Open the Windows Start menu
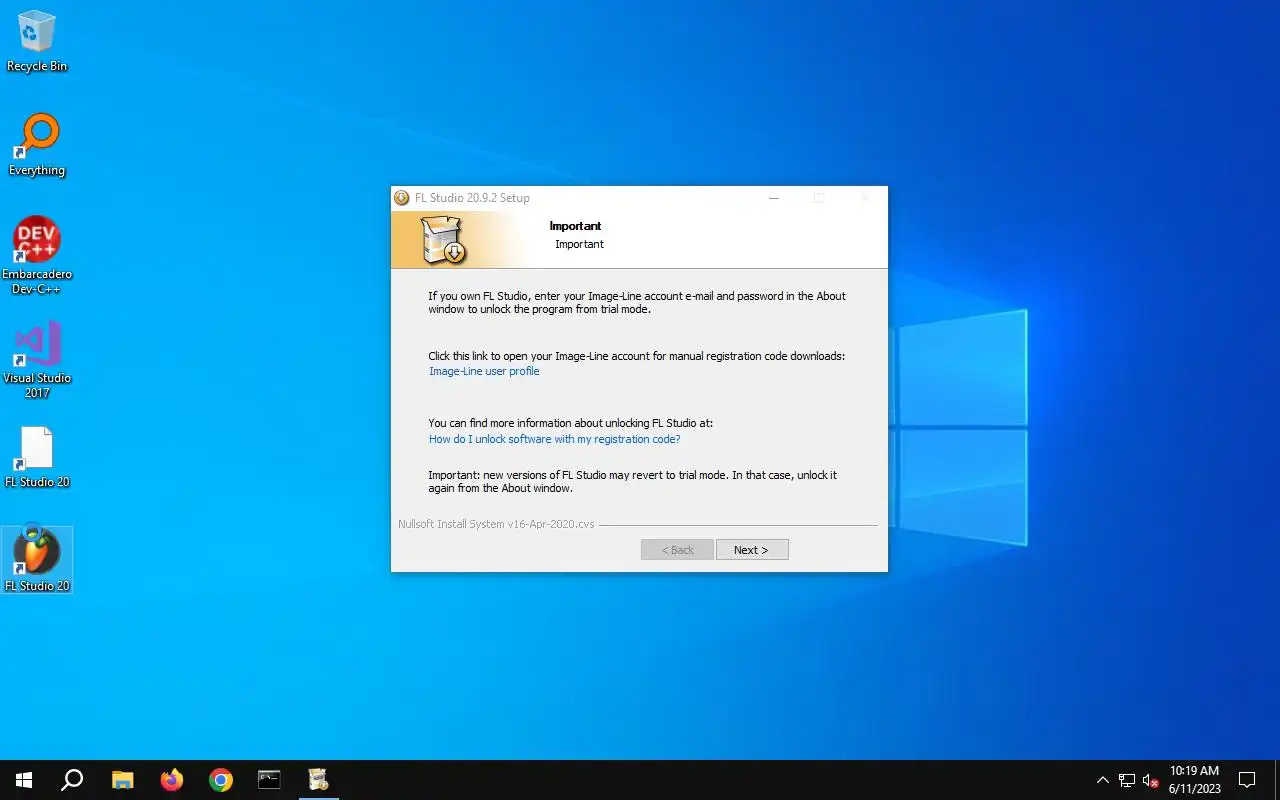 coord(24,780)
